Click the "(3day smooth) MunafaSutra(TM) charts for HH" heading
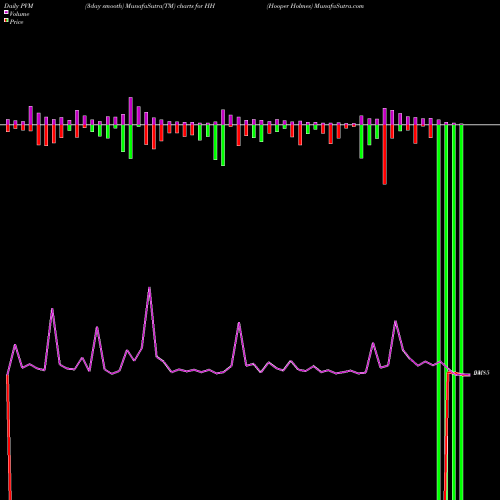 pyautogui.click(x=150, y=6)
